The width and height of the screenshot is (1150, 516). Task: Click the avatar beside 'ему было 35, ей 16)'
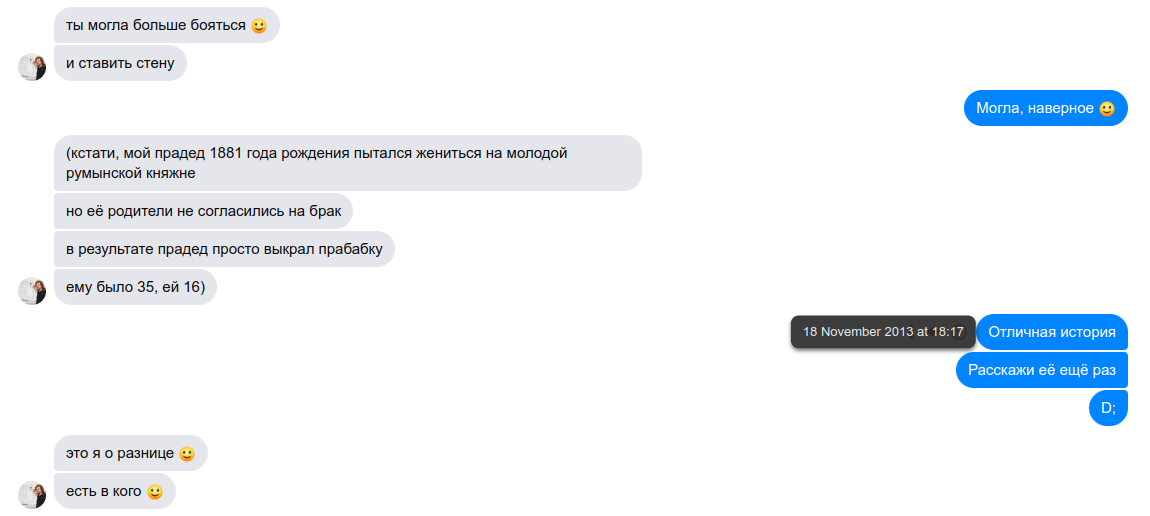pos(32,291)
